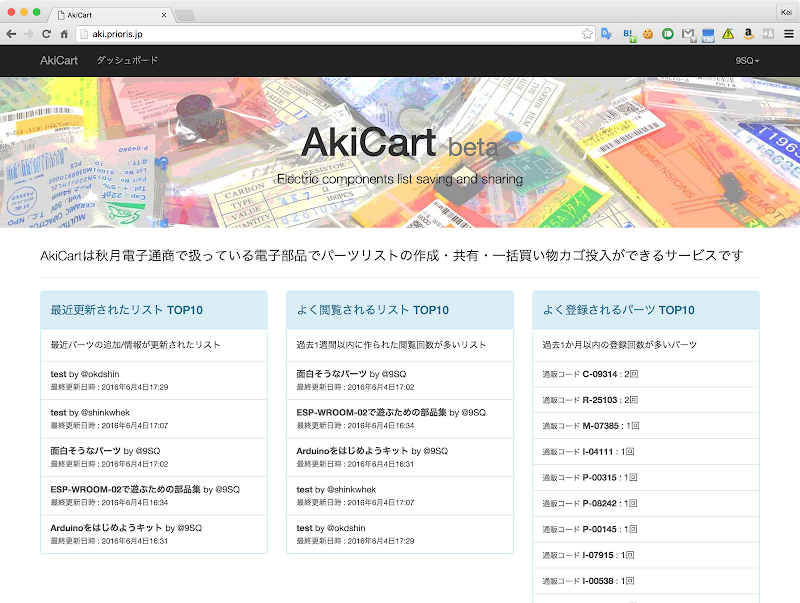Viewport: 800px width, 603px height.
Task: Open 面白そうなパーツ in recently updated lists
Action: (154, 457)
